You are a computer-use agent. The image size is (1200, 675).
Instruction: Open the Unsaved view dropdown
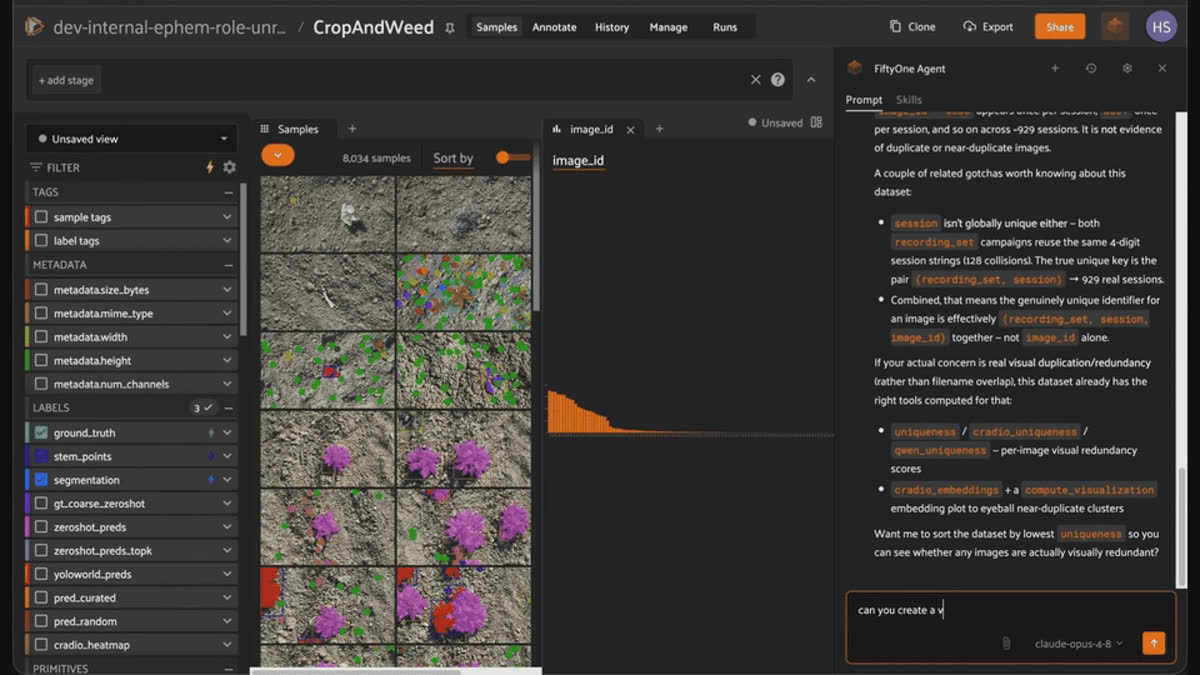(133, 139)
